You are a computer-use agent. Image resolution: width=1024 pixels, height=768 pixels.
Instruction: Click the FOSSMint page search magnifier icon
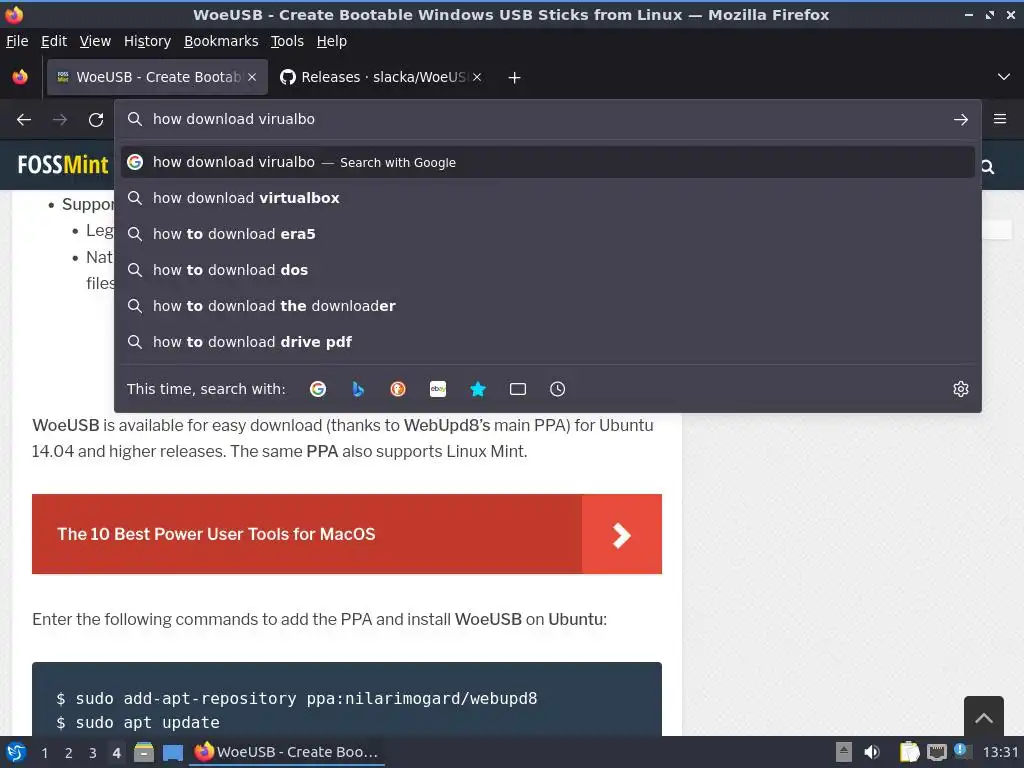tap(987, 167)
